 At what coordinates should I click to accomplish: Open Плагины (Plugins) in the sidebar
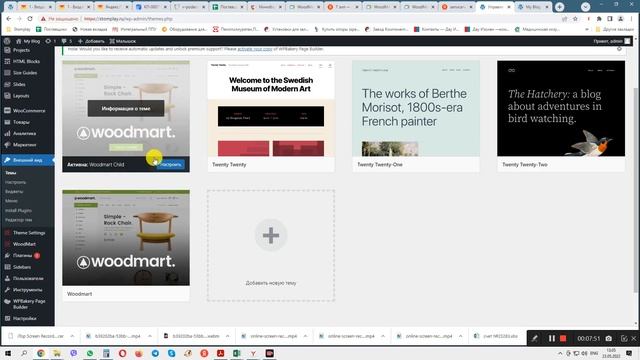pos(22,256)
